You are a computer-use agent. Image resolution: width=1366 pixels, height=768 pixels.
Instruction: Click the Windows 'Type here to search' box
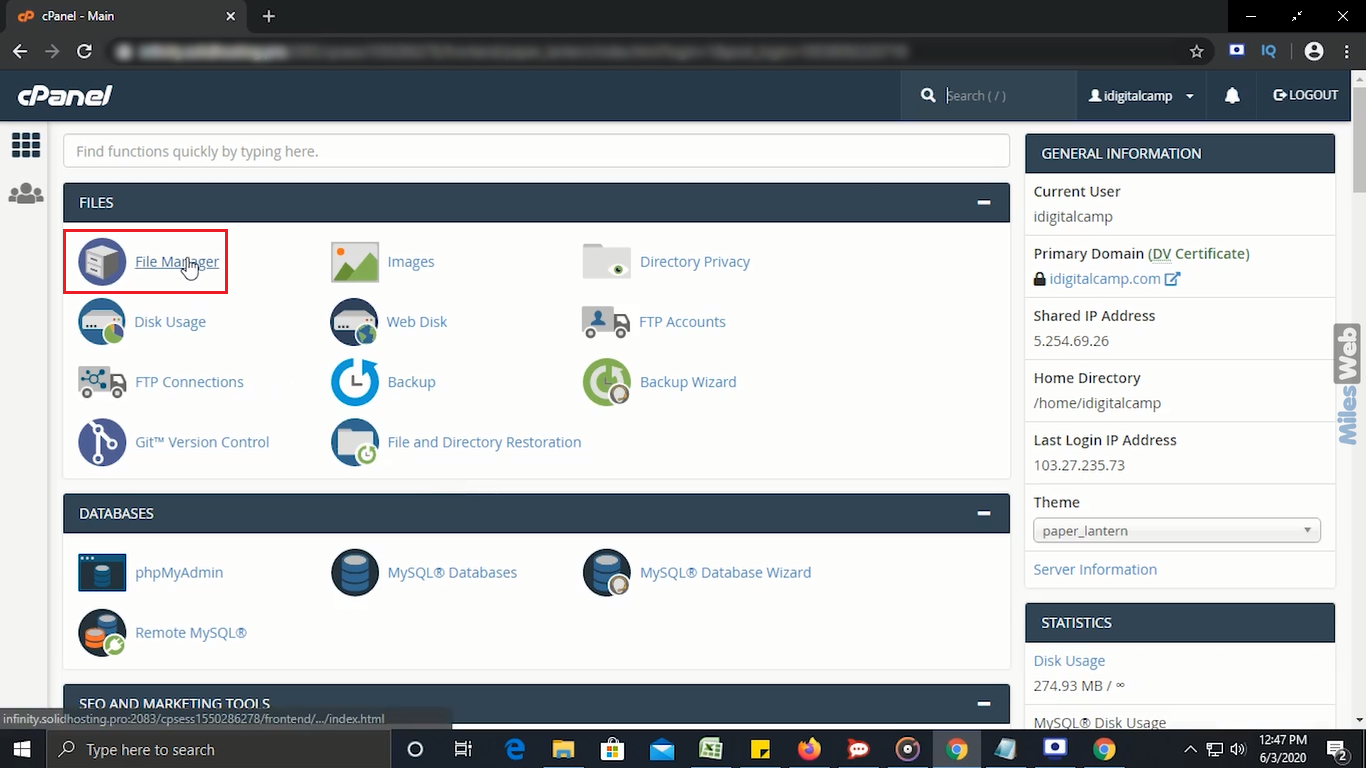(218, 749)
